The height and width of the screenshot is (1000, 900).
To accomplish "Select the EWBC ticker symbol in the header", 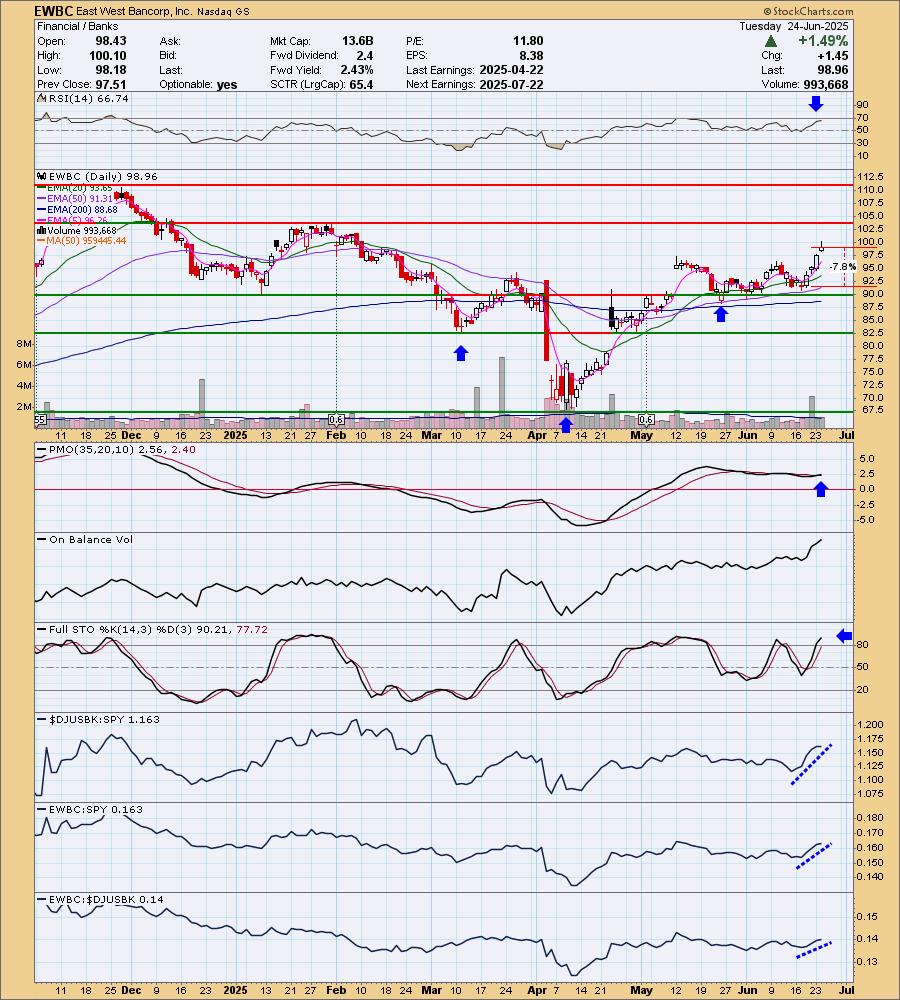I will (x=54, y=11).
